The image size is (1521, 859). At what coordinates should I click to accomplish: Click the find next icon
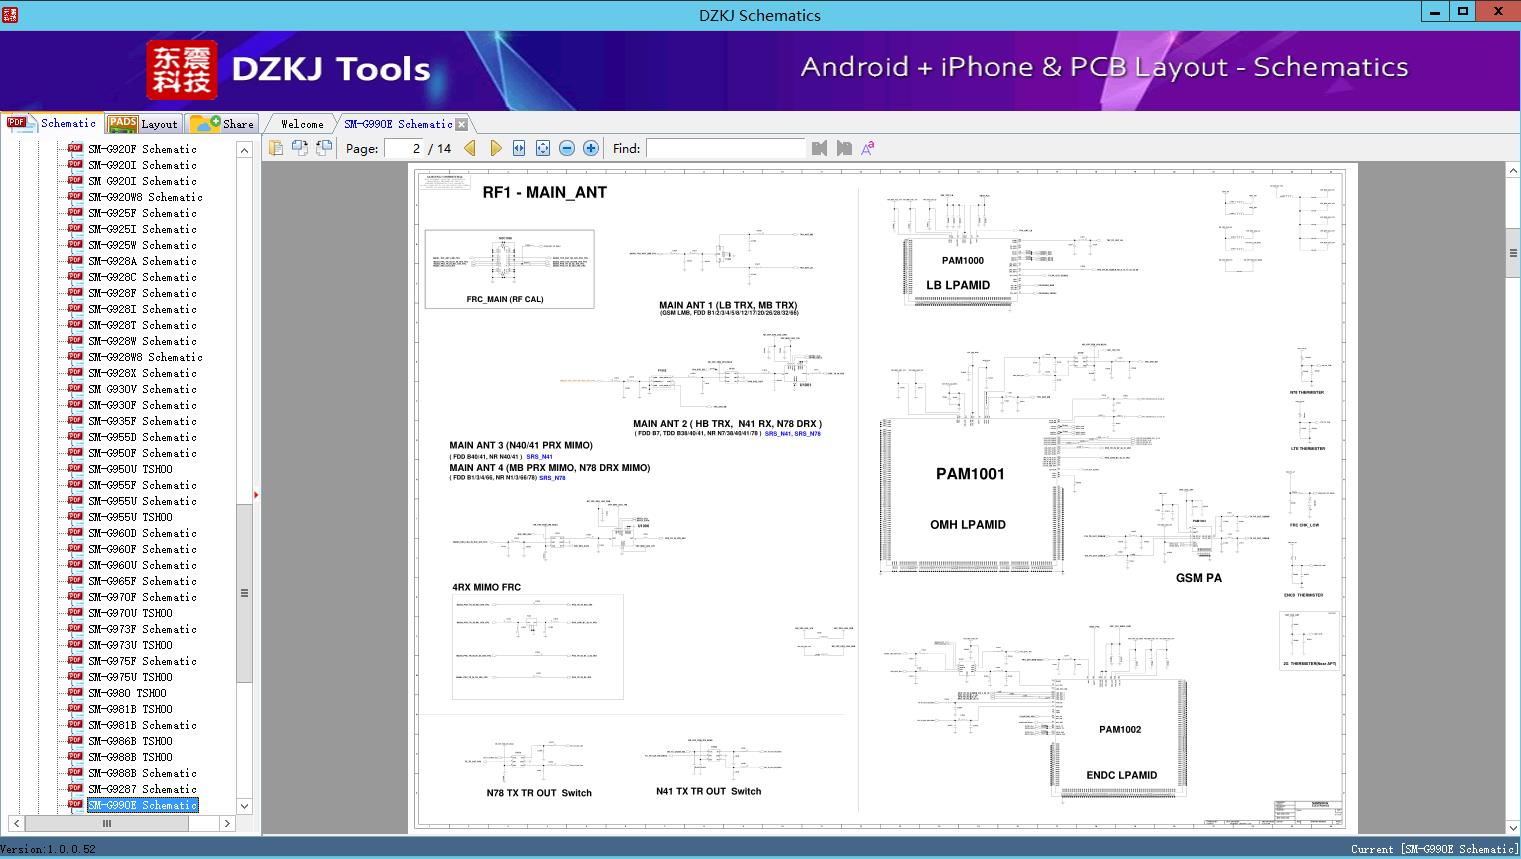tap(844, 148)
